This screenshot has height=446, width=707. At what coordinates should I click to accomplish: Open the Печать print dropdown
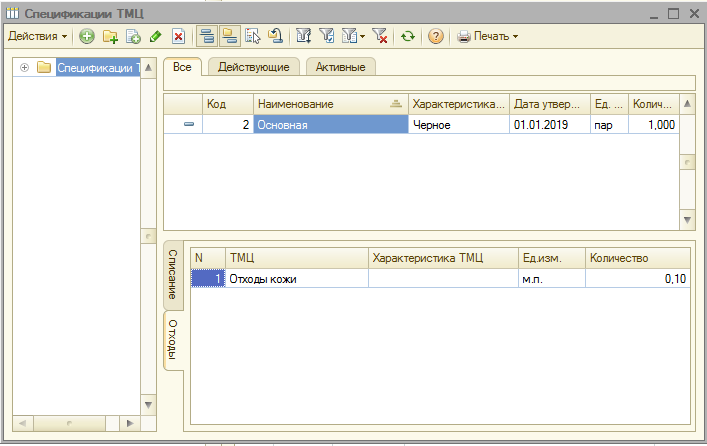click(x=488, y=36)
